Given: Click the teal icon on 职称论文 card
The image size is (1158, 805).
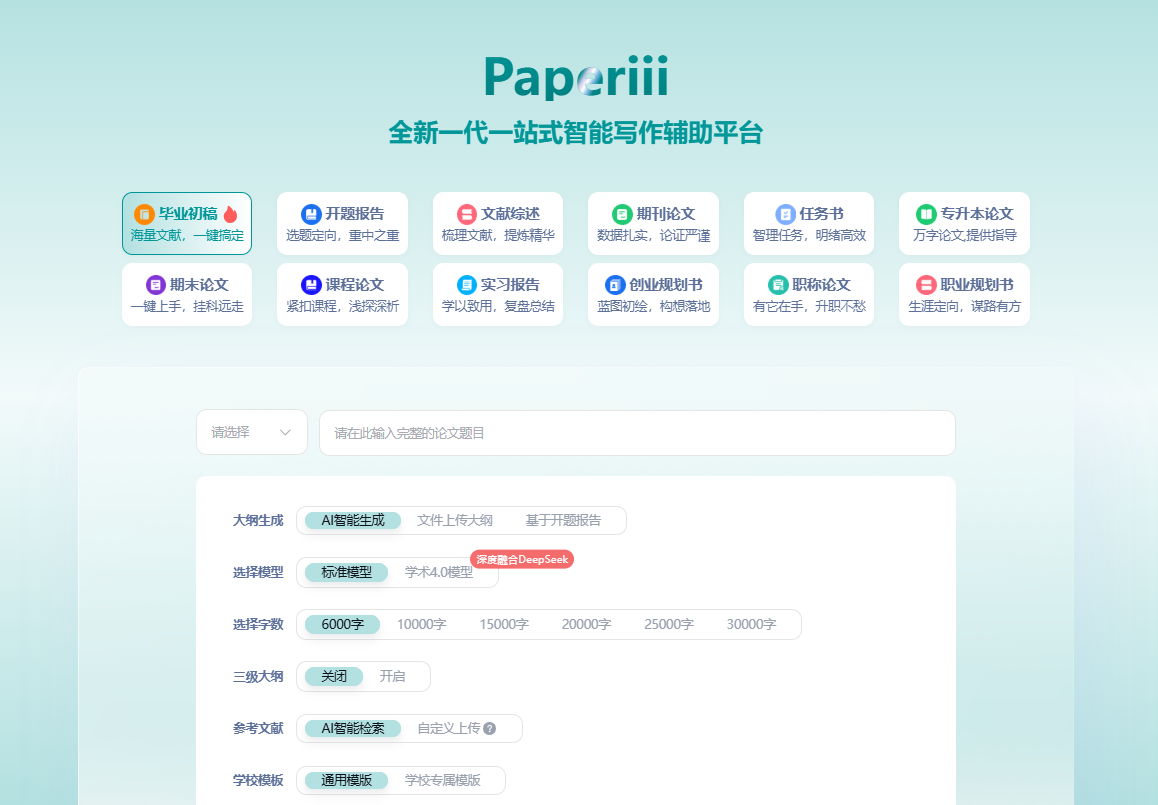Looking at the screenshot, I should point(778,285).
